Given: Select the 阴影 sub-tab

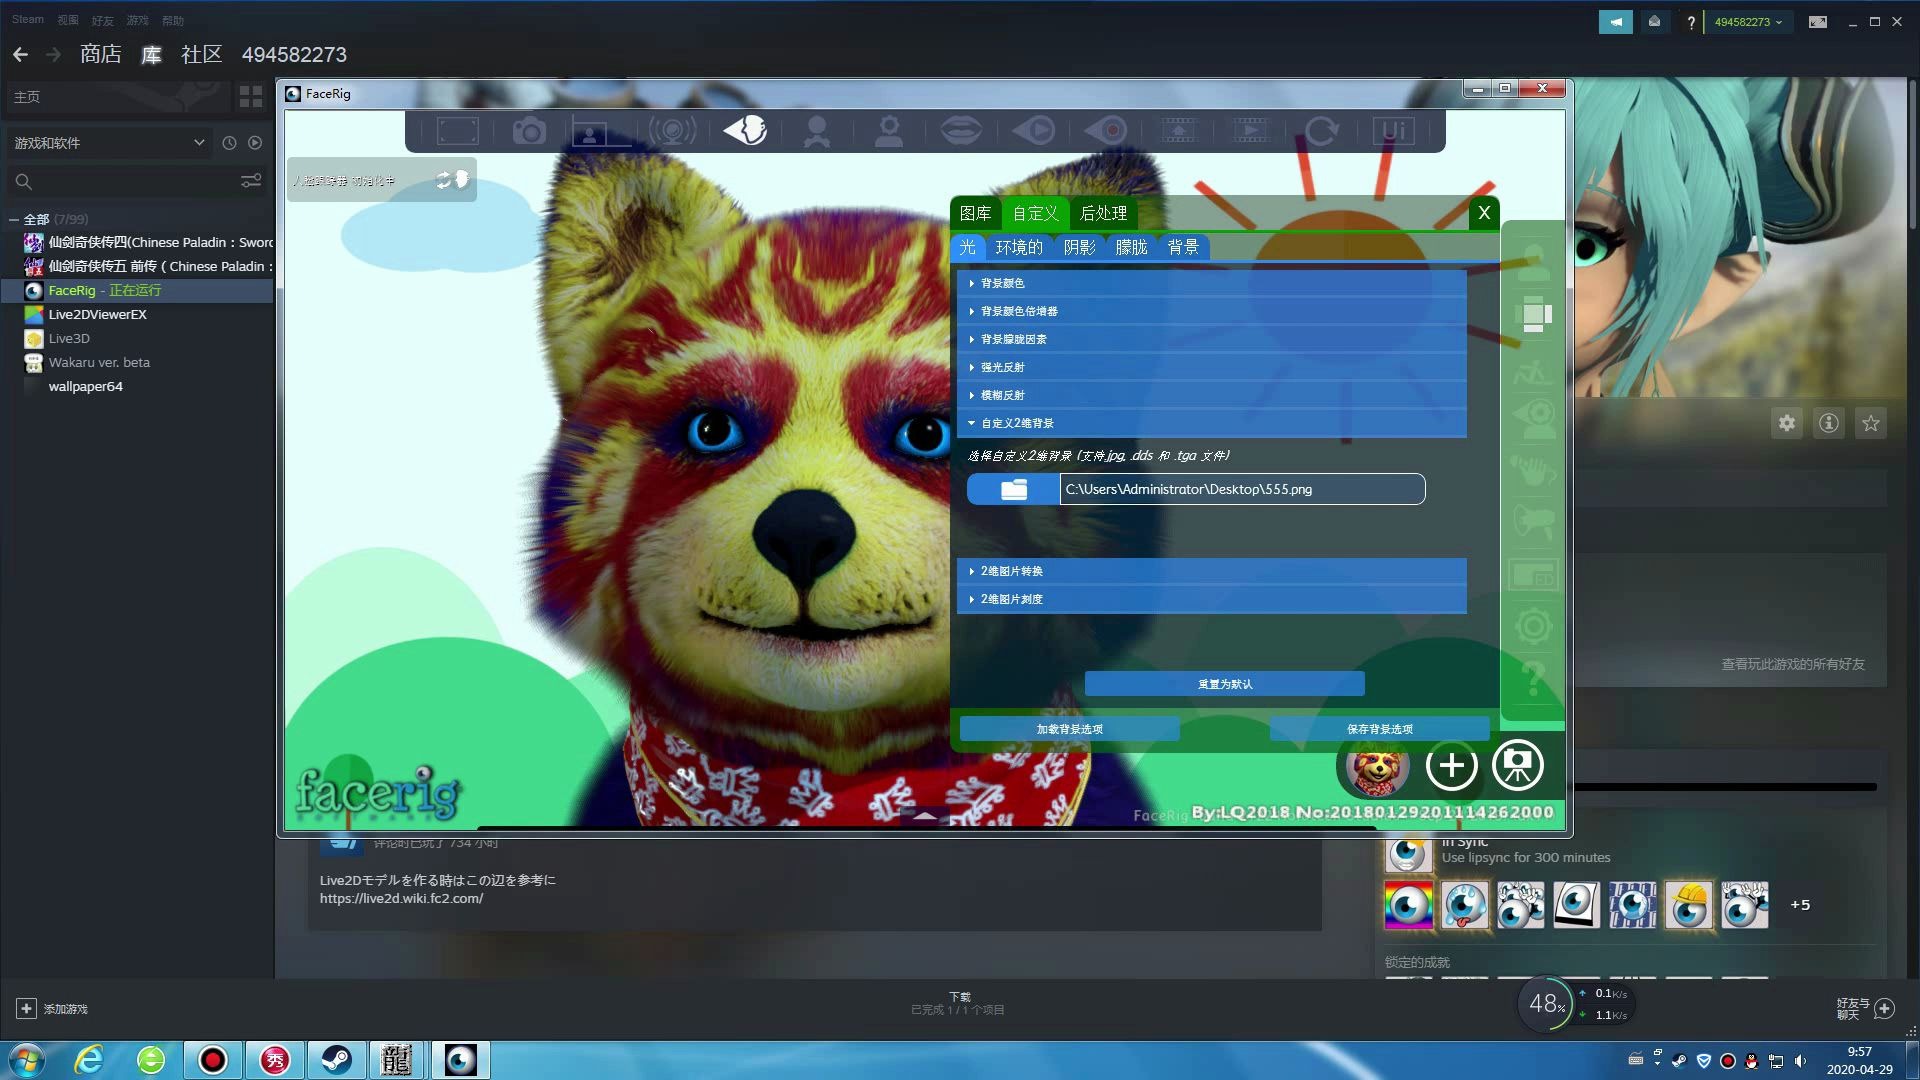Looking at the screenshot, I should [x=1079, y=247].
